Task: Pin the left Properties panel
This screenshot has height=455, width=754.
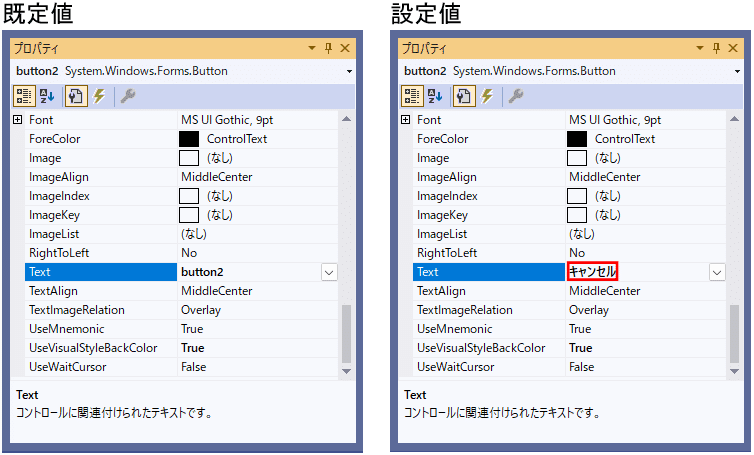Action: point(328,48)
